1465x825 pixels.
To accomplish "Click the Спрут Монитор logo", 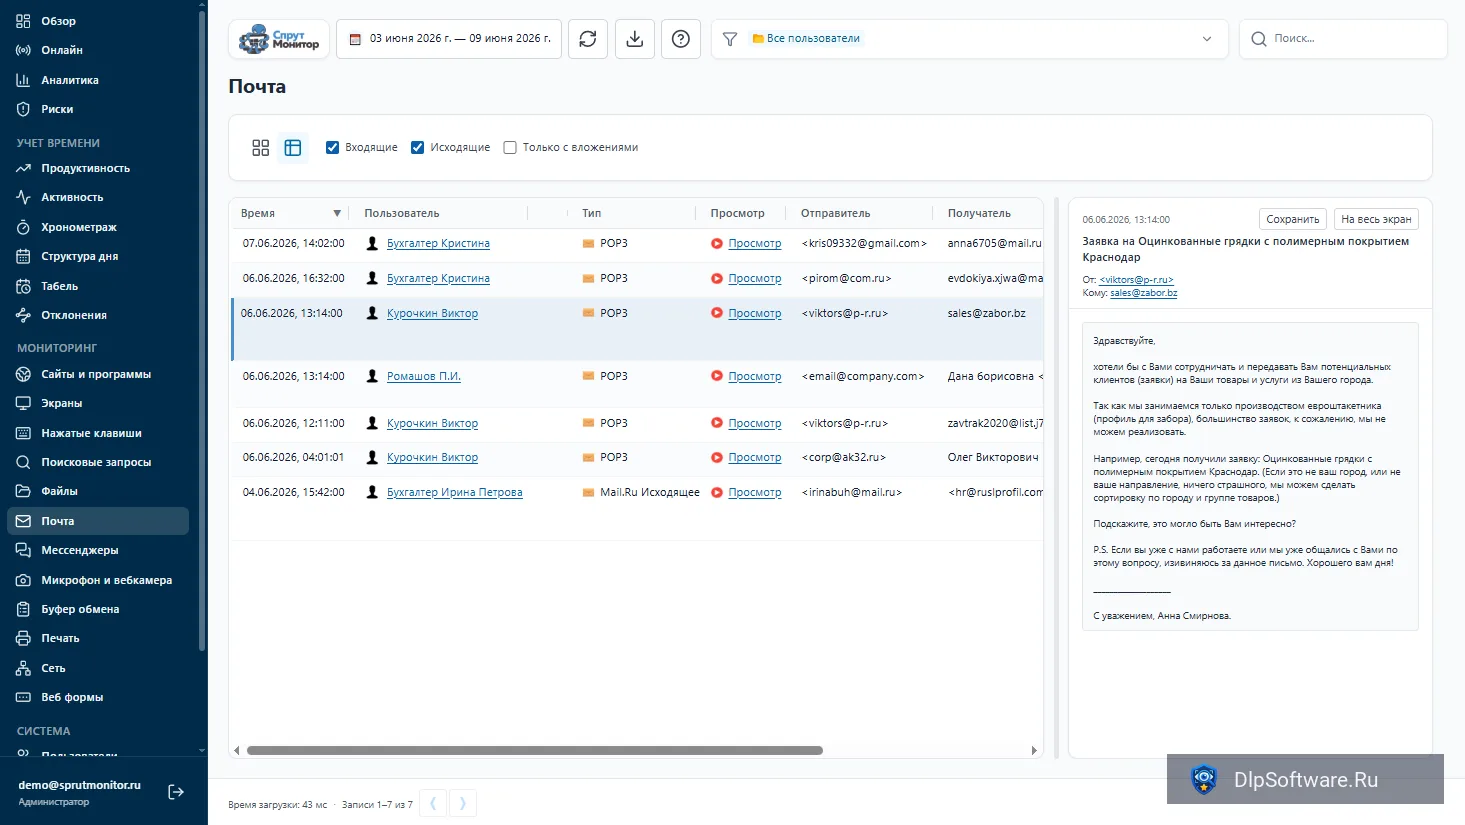I will click(279, 39).
